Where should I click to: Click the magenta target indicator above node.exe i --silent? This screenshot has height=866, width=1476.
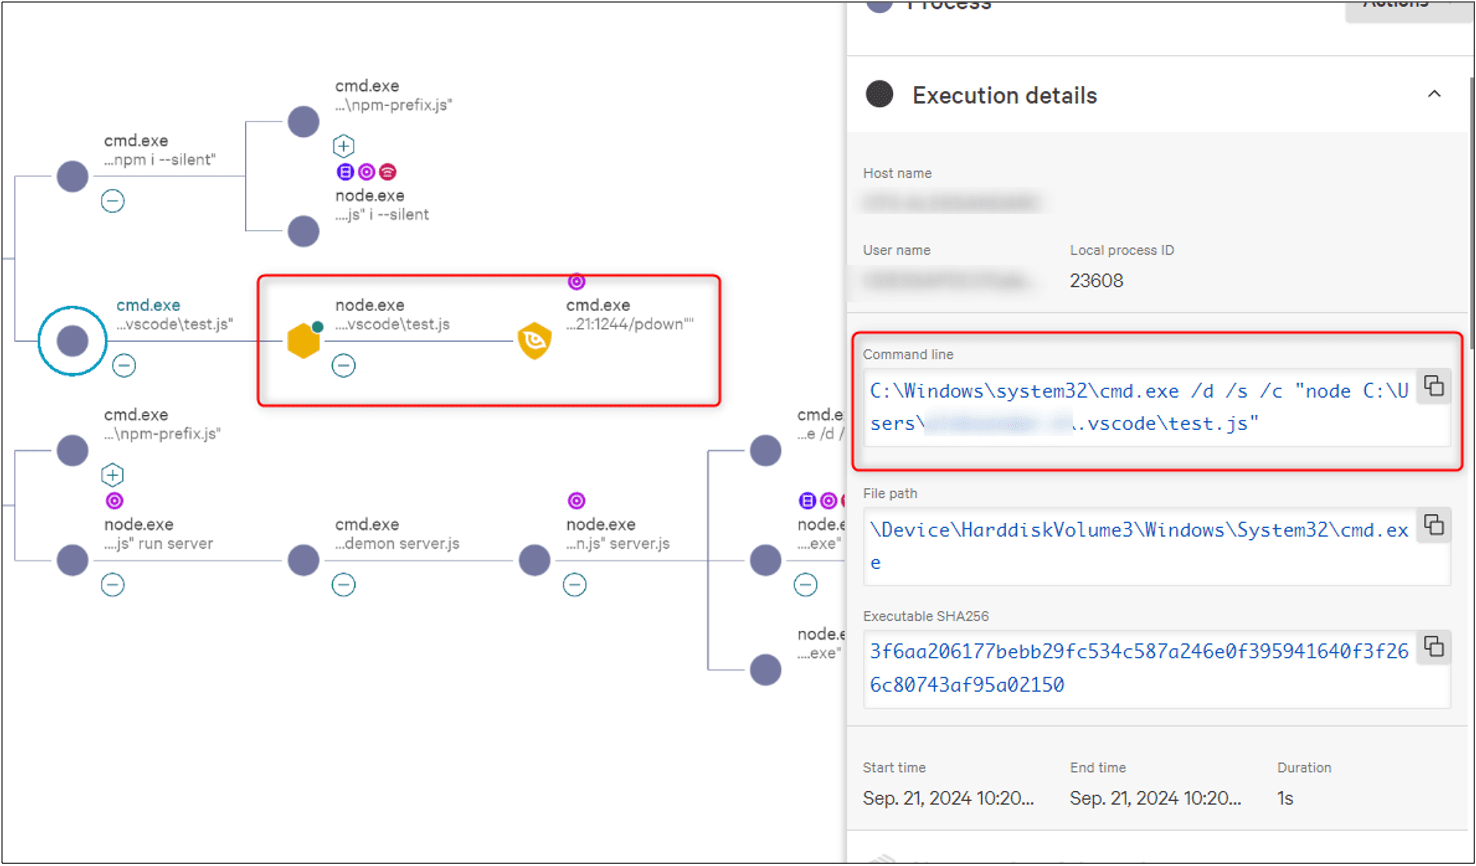click(x=366, y=172)
